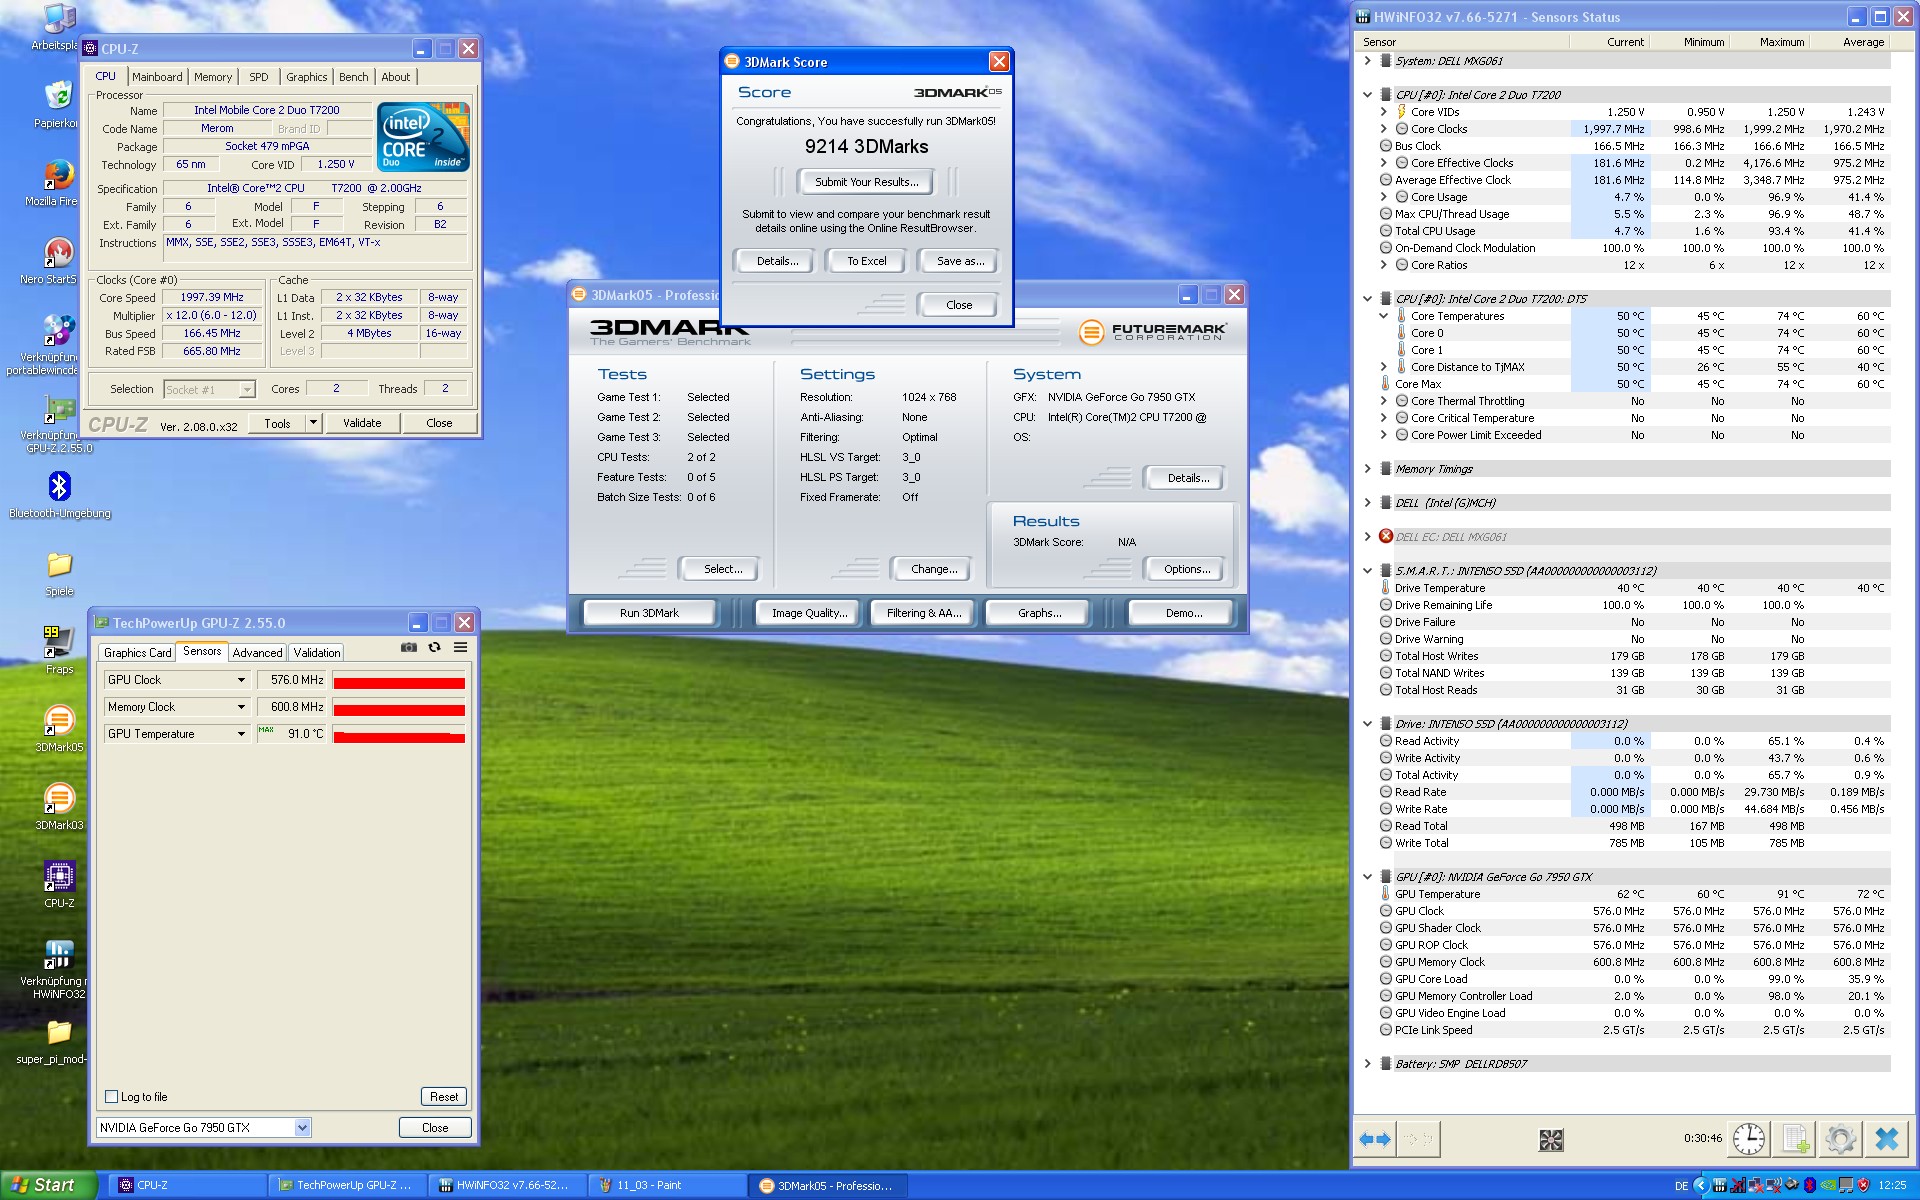The height and width of the screenshot is (1200, 1920).
Task: Collapse S.M.A.R.T. INTENSO SSD section
Action: click(1367, 571)
